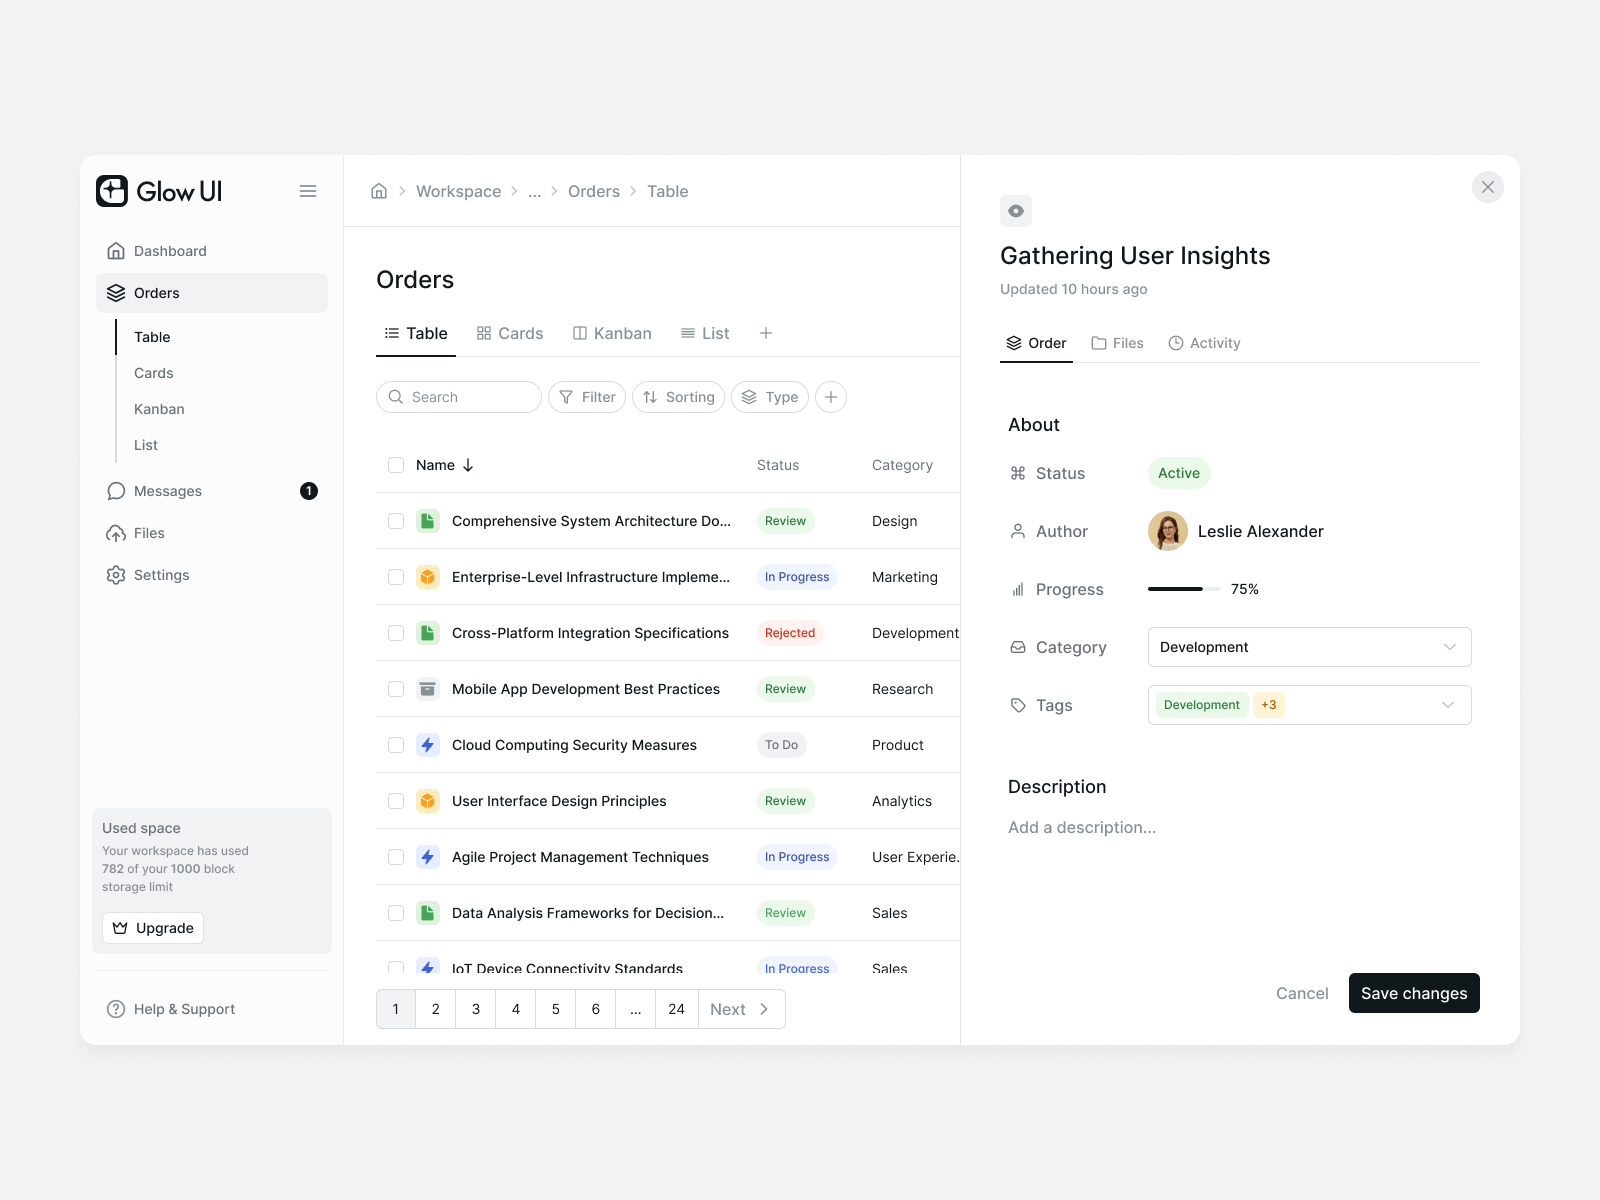Click Leslie Alexander's avatar
Viewport: 1600px width, 1200px height.
coord(1168,531)
